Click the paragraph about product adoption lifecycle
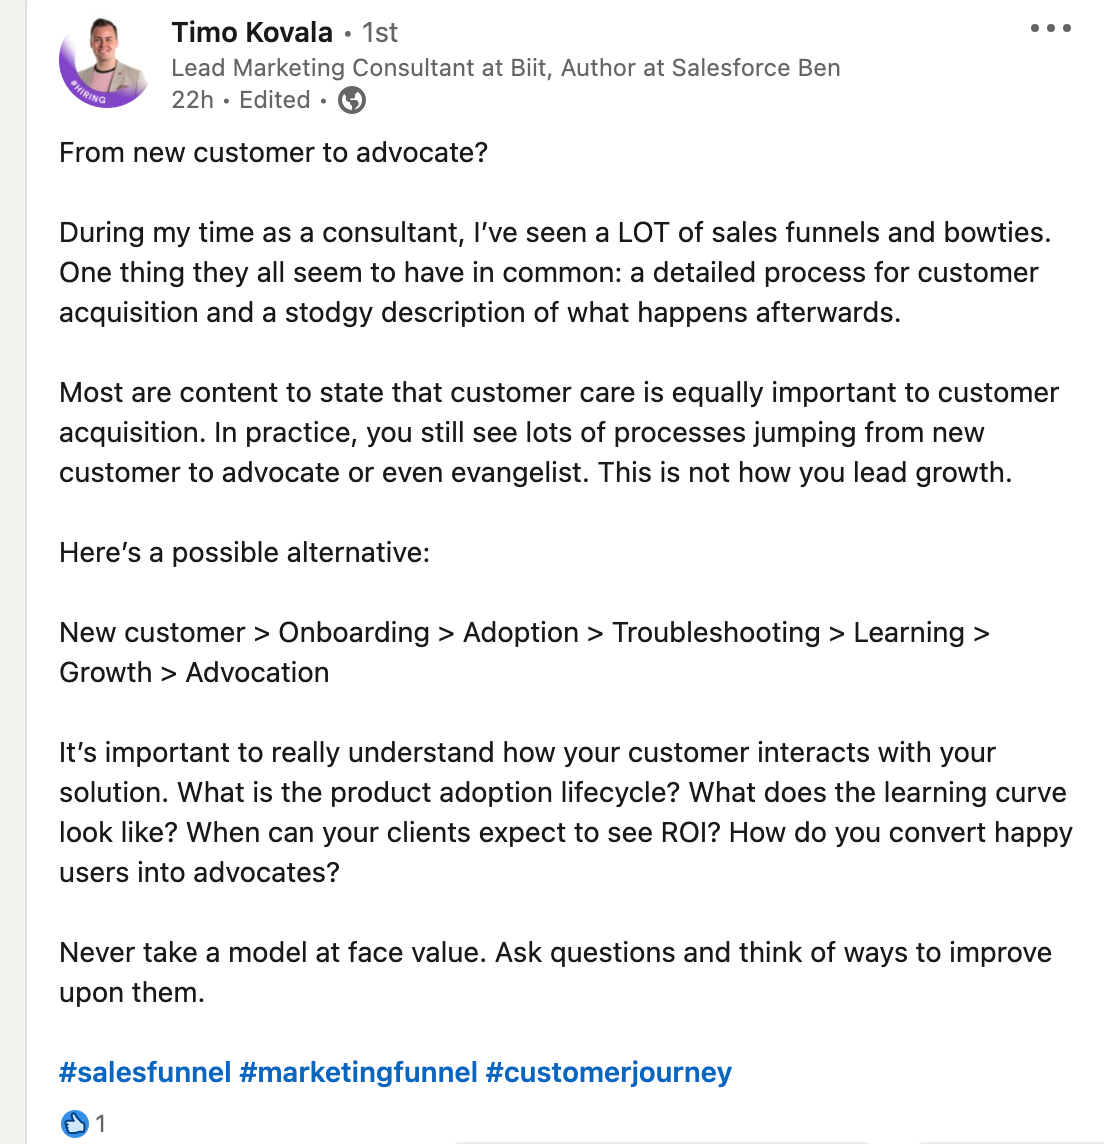This screenshot has height=1144, width=1104. point(565,812)
